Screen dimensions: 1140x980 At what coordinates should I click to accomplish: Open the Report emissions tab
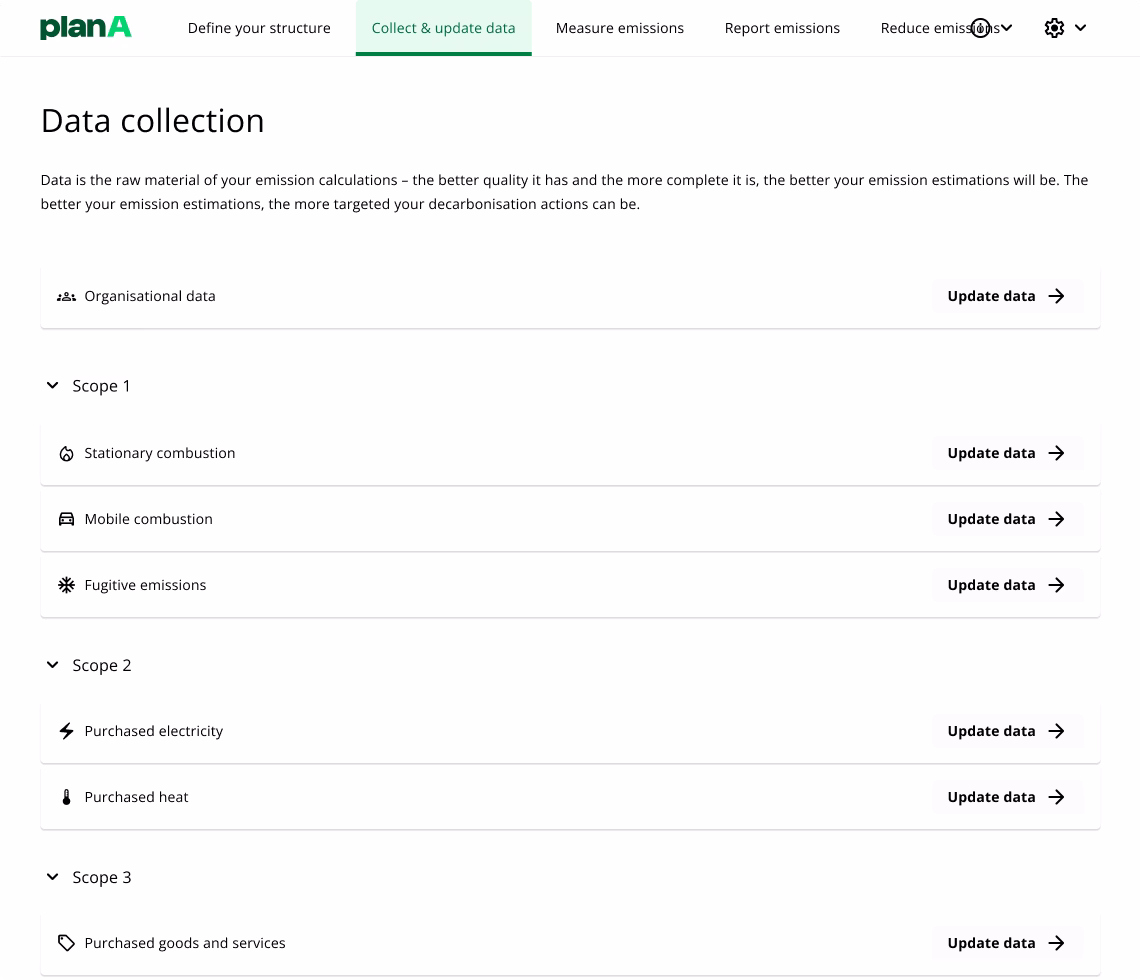782,28
